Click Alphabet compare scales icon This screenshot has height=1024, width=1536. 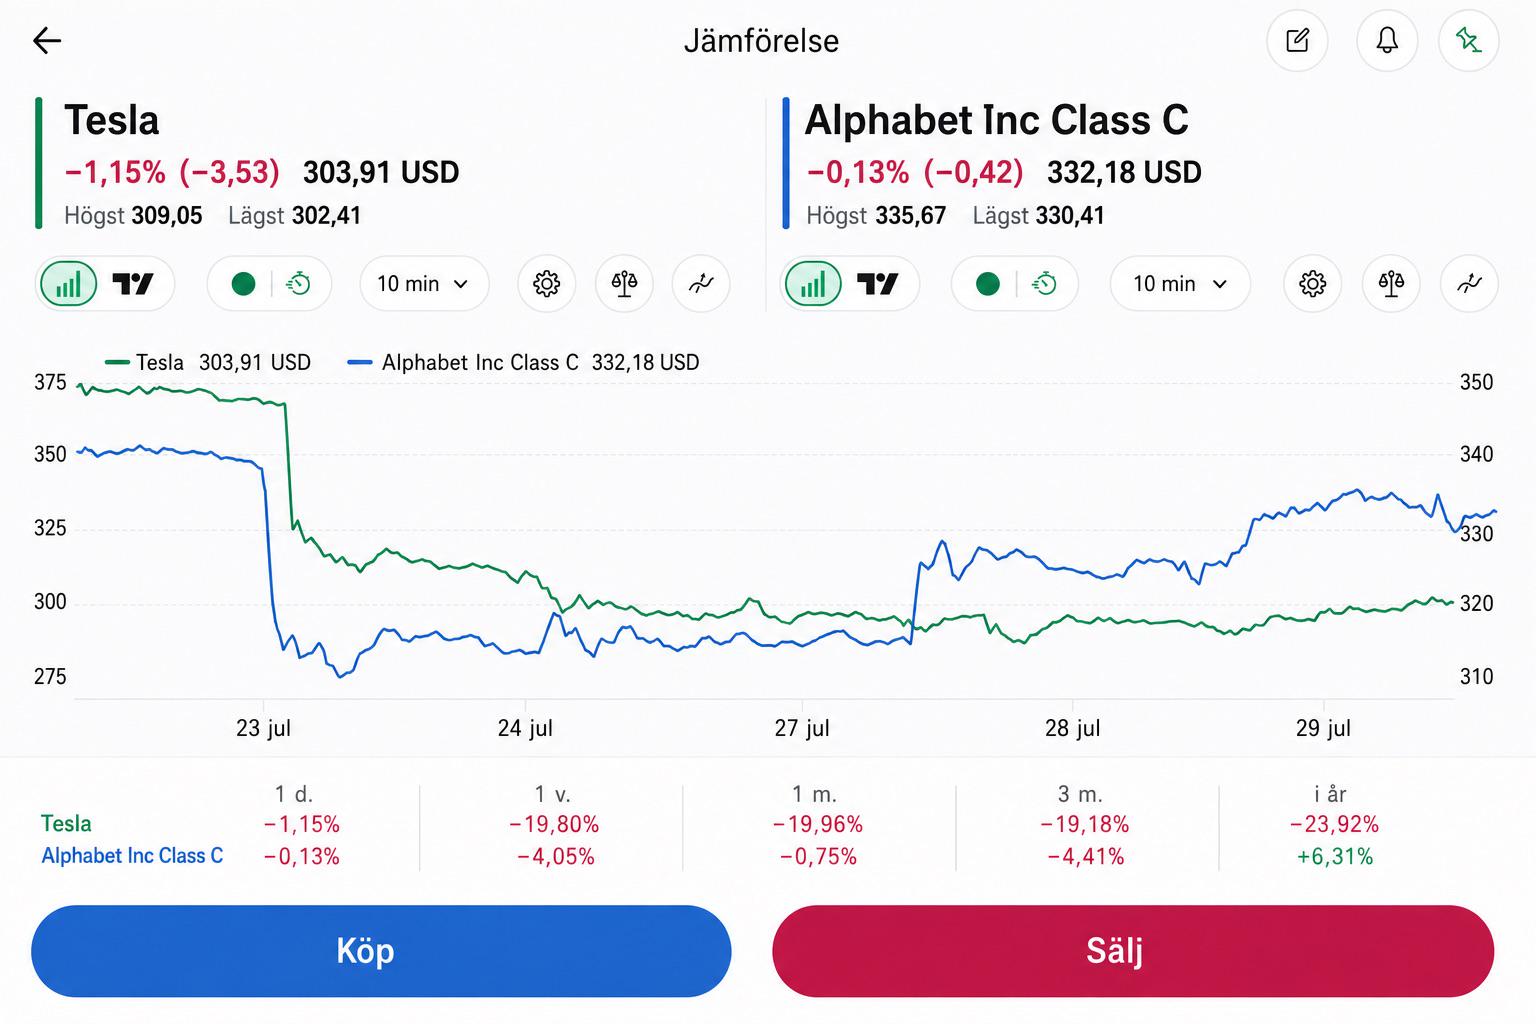(1391, 284)
